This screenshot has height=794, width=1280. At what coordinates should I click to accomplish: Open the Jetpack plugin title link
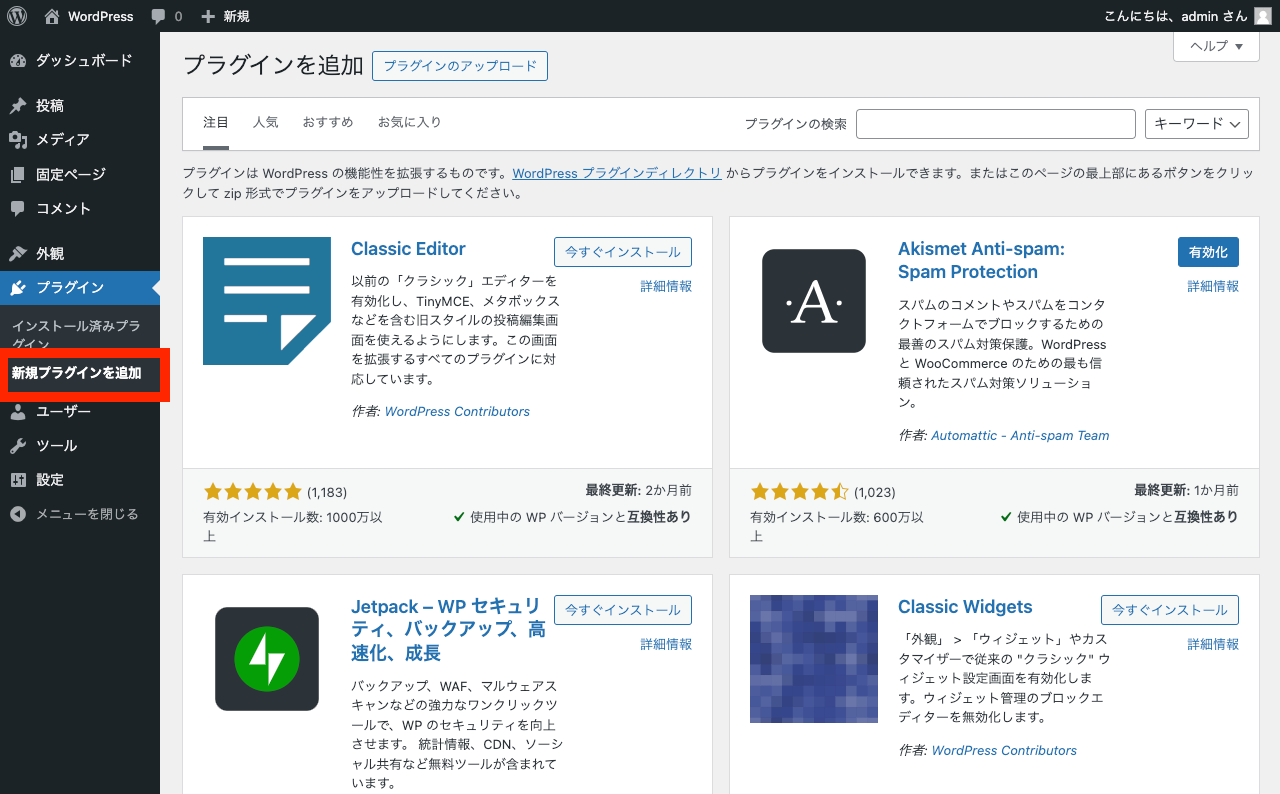click(448, 630)
